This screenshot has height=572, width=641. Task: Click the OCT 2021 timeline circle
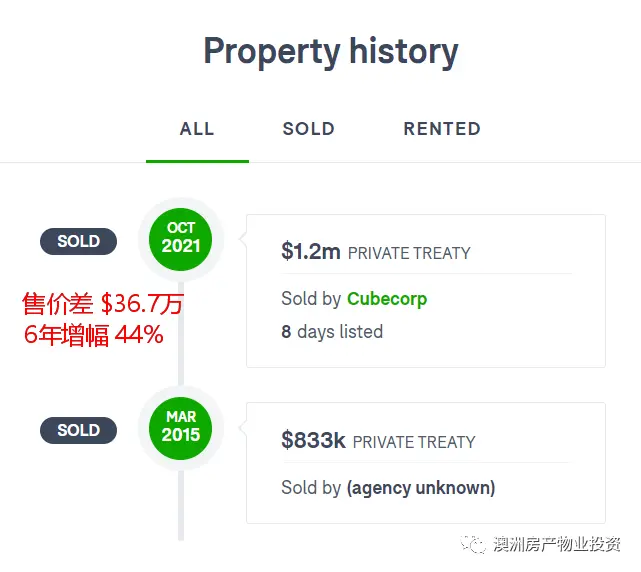click(x=181, y=239)
